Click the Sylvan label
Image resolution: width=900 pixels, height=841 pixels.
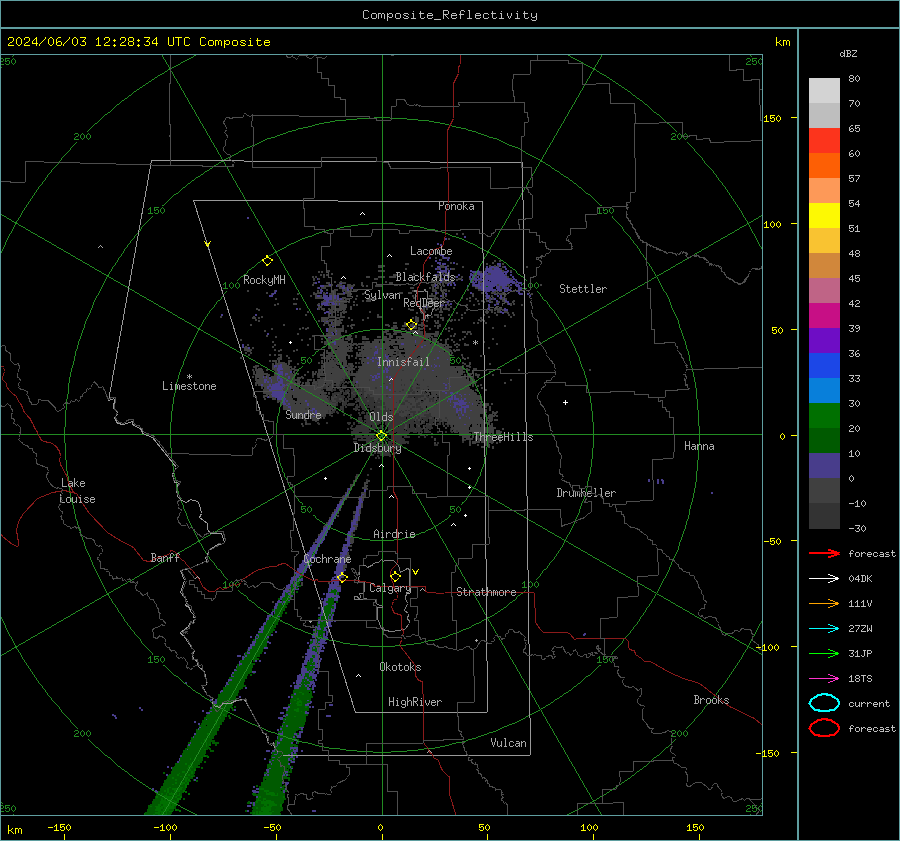(382, 295)
